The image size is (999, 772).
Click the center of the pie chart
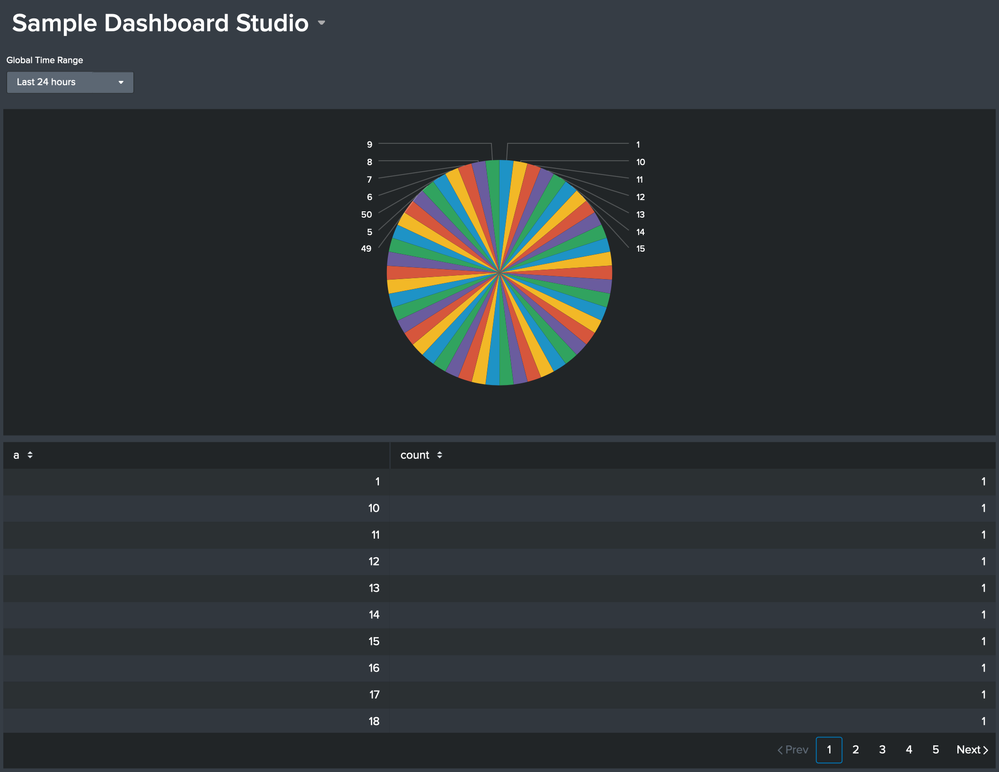499,272
